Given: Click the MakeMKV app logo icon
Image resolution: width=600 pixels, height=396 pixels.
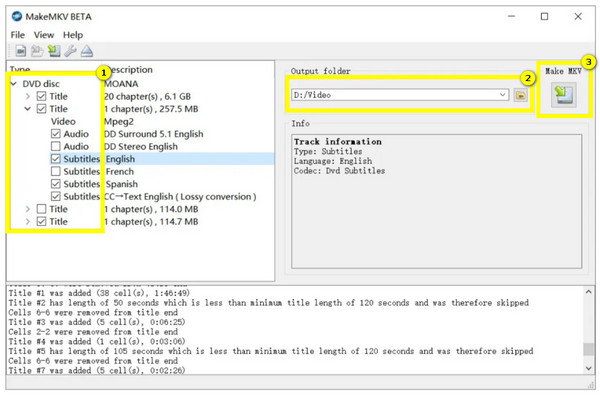Looking at the screenshot, I should click(16, 16).
